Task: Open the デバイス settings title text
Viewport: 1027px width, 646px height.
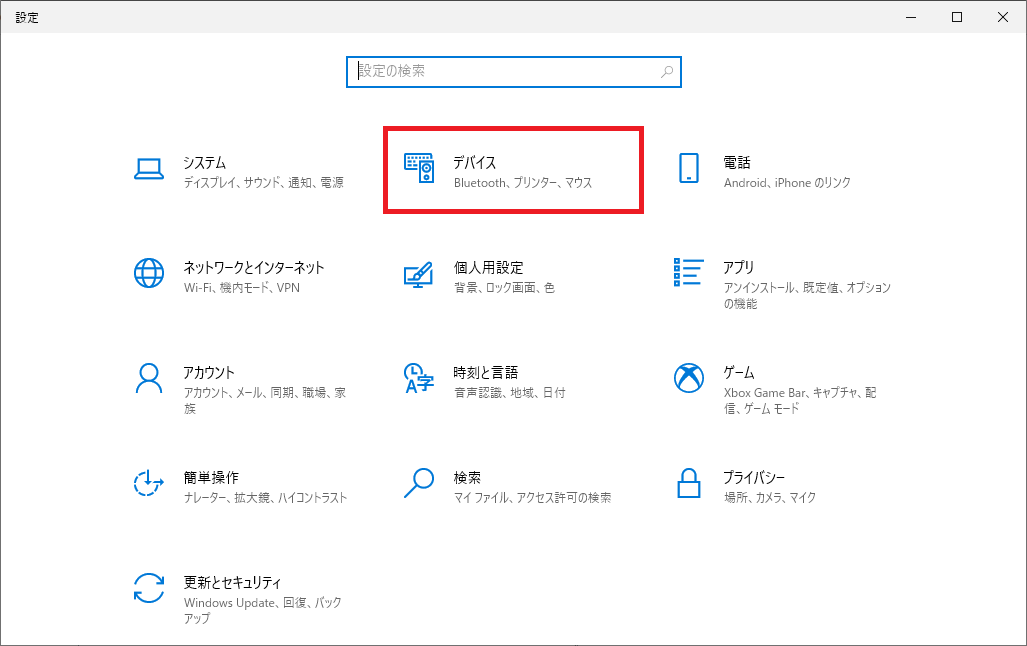Action: point(475,162)
